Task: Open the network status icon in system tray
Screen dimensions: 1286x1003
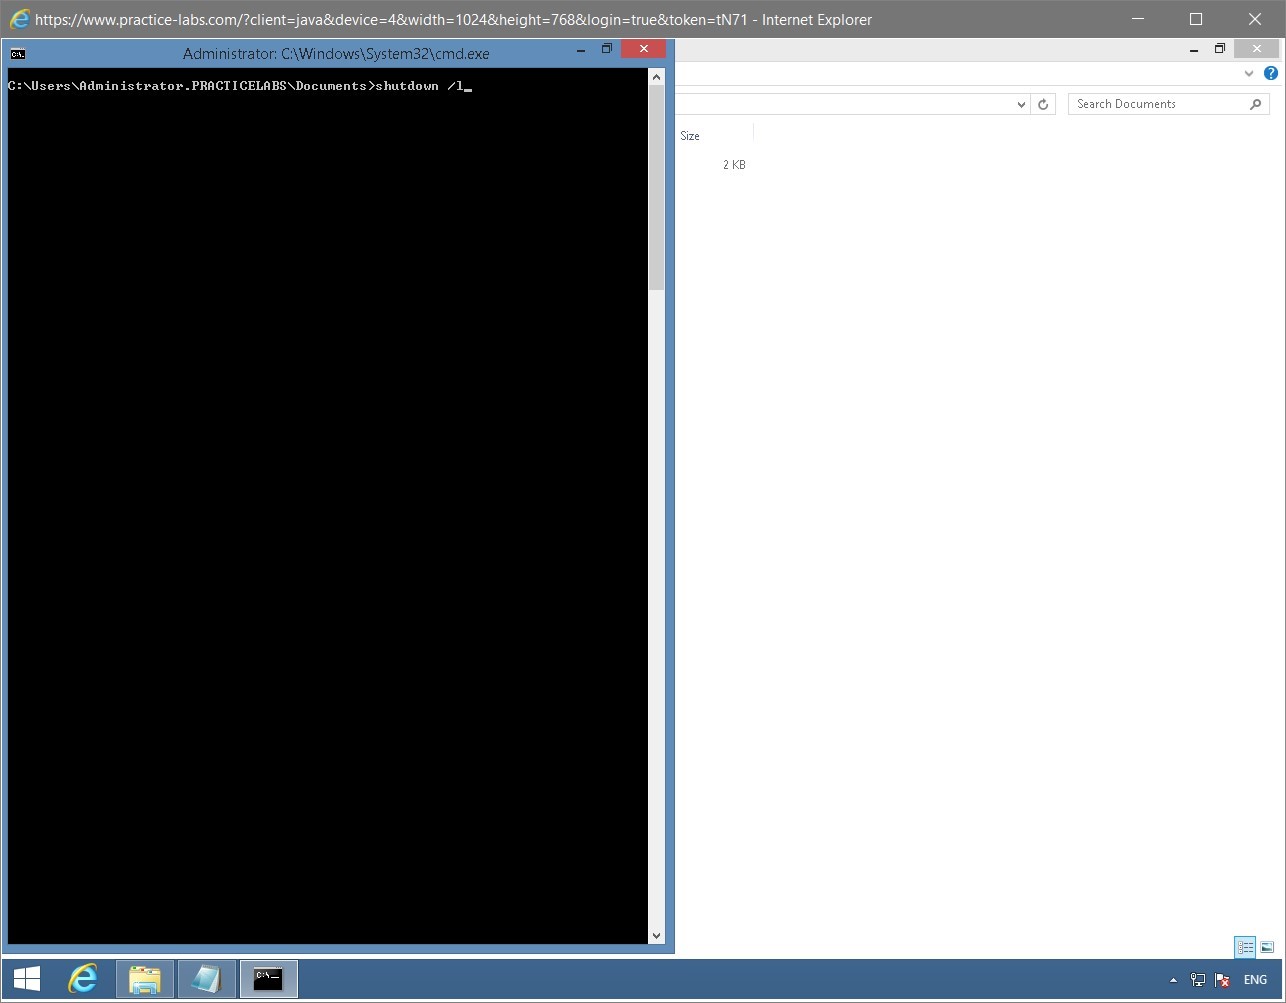Action: click(x=1197, y=979)
